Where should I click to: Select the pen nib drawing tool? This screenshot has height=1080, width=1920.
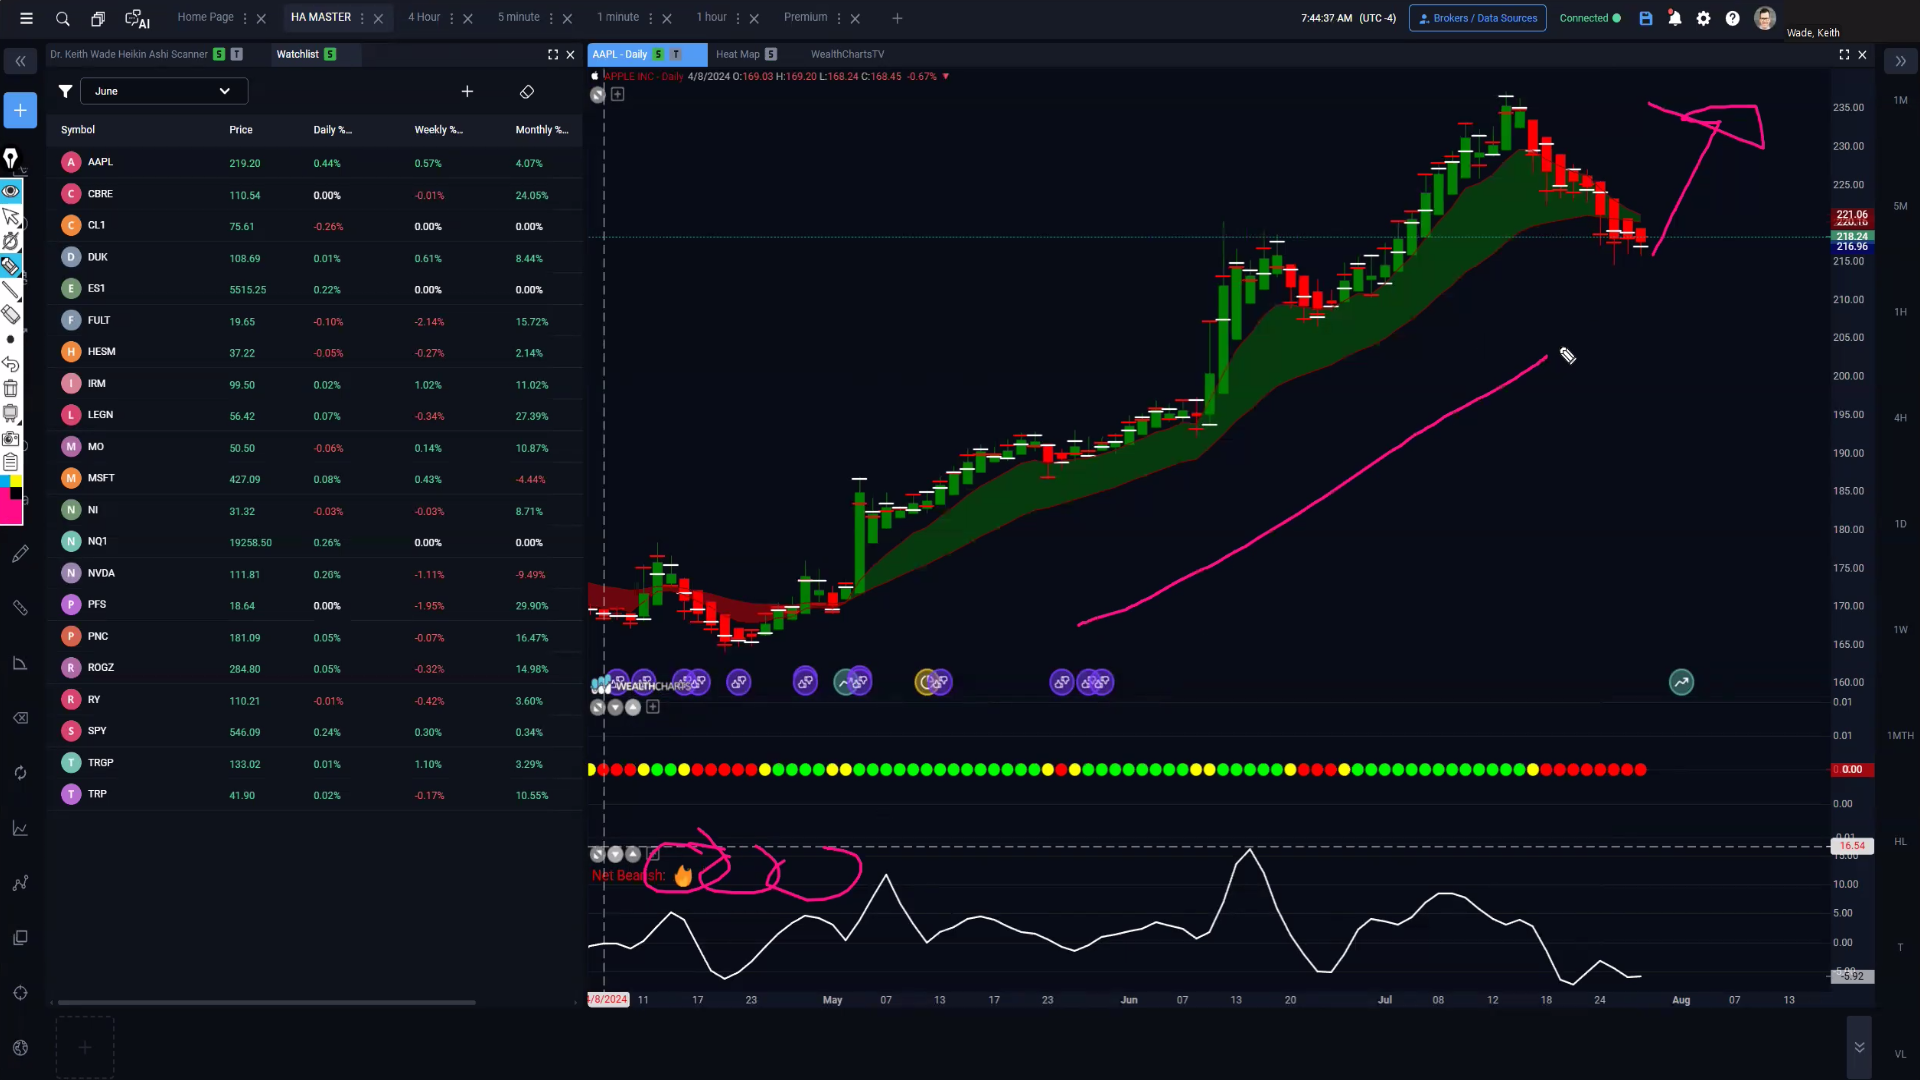pyautogui.click(x=11, y=158)
